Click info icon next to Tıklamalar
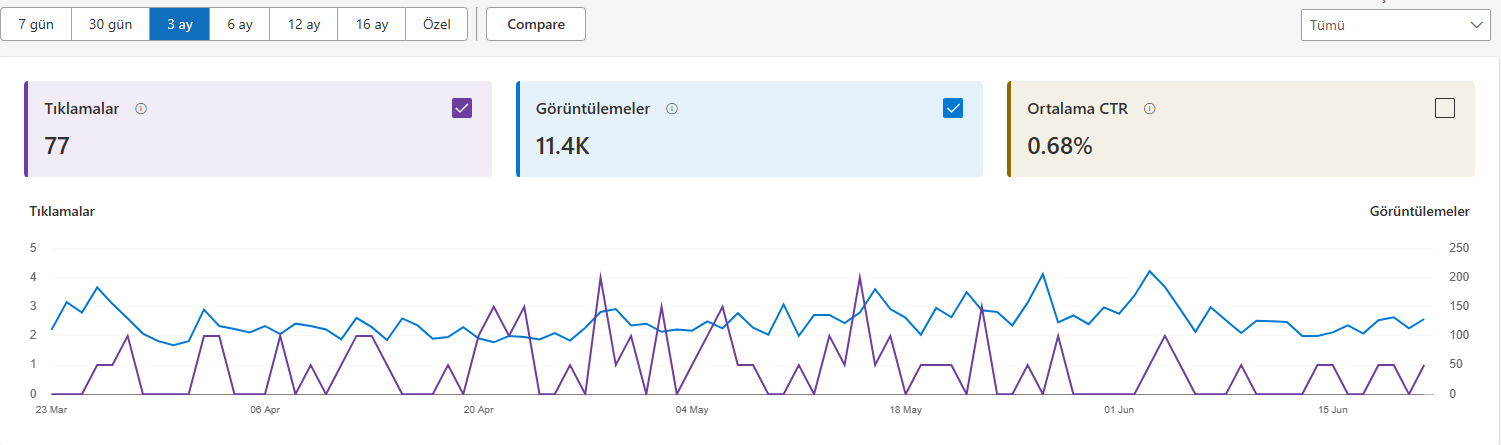The height and width of the screenshot is (445, 1501). point(141,109)
